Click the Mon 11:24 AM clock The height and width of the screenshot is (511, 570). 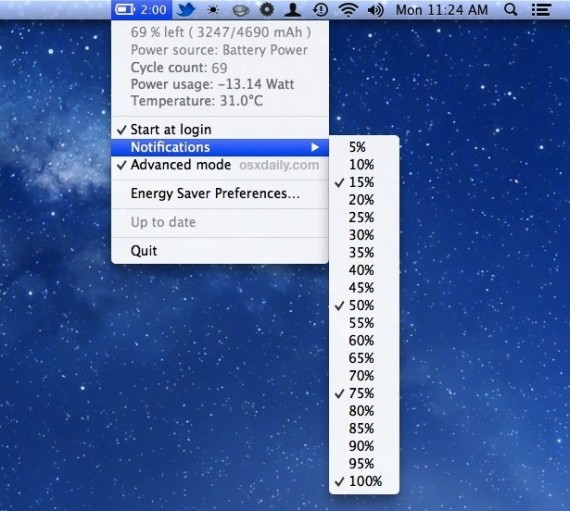click(x=442, y=10)
